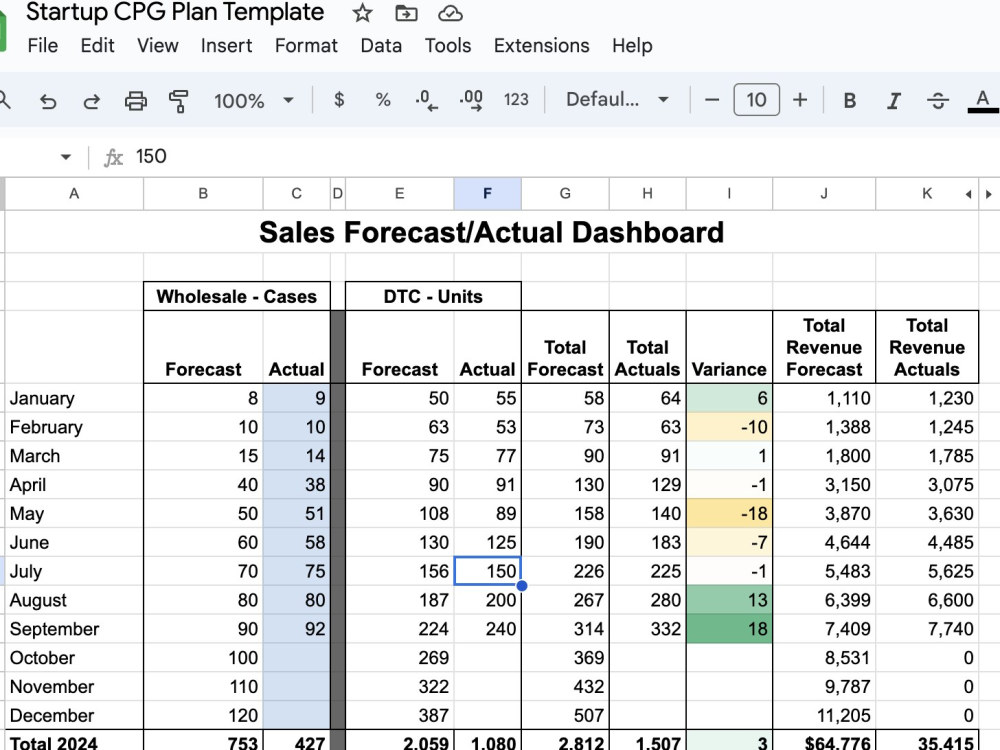
Task: Select the September row label
Action: coord(74,629)
